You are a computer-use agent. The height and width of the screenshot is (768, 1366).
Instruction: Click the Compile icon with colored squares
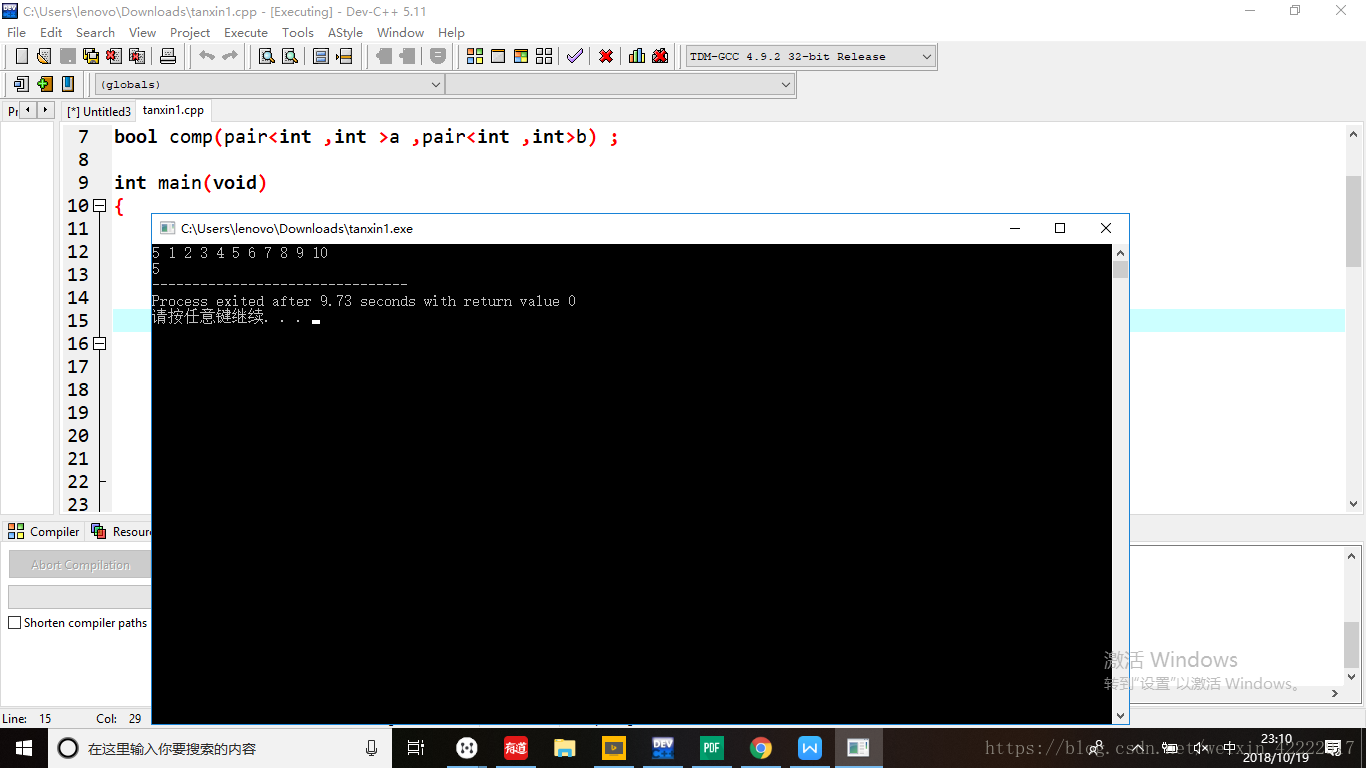(x=475, y=56)
